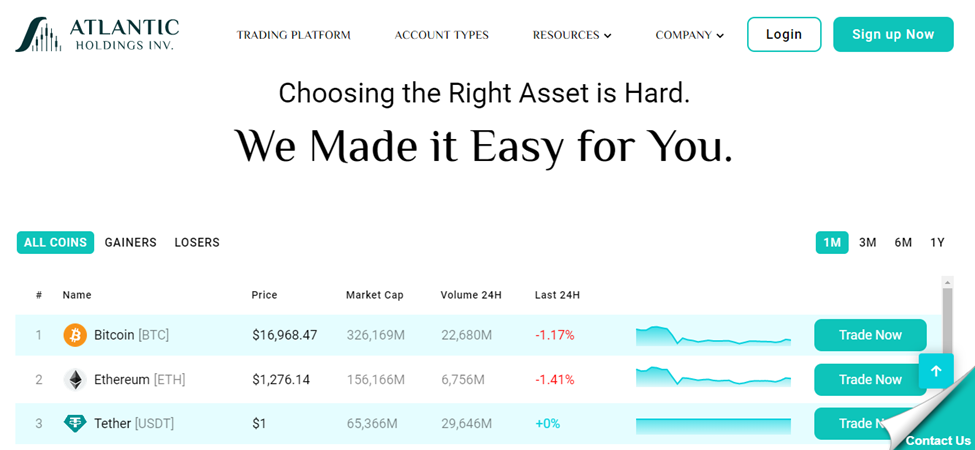
Task: Click the Bitcoin coin icon
Action: click(x=75, y=336)
